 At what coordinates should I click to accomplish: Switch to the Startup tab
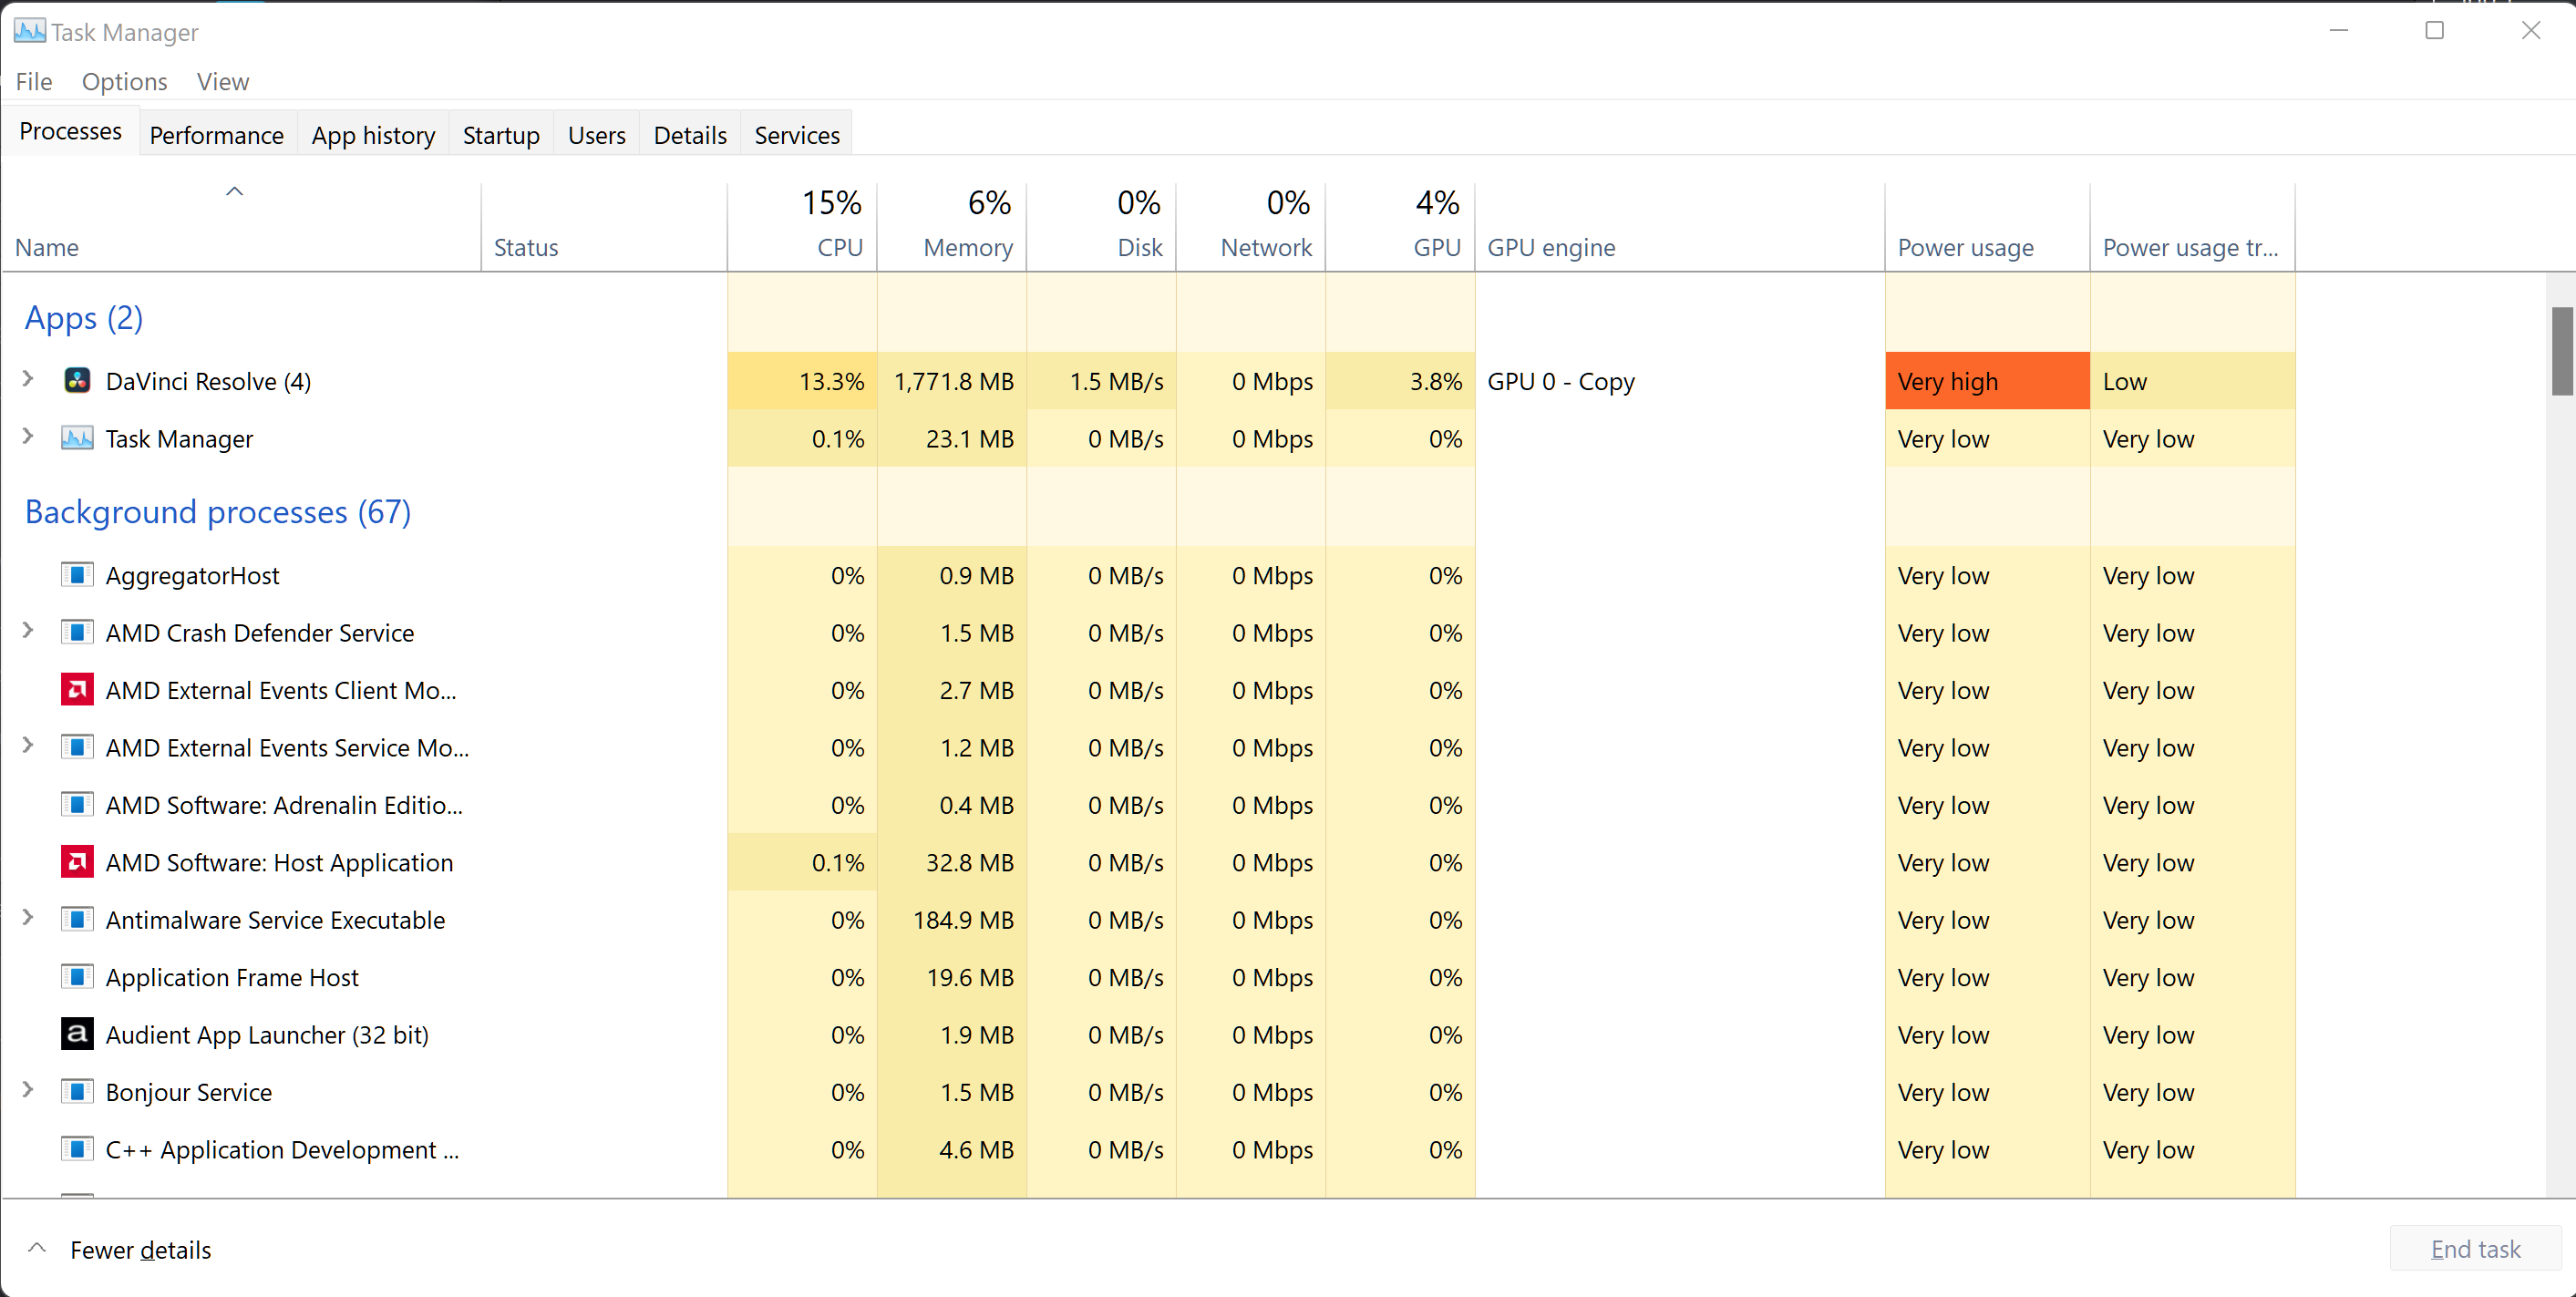pyautogui.click(x=501, y=135)
